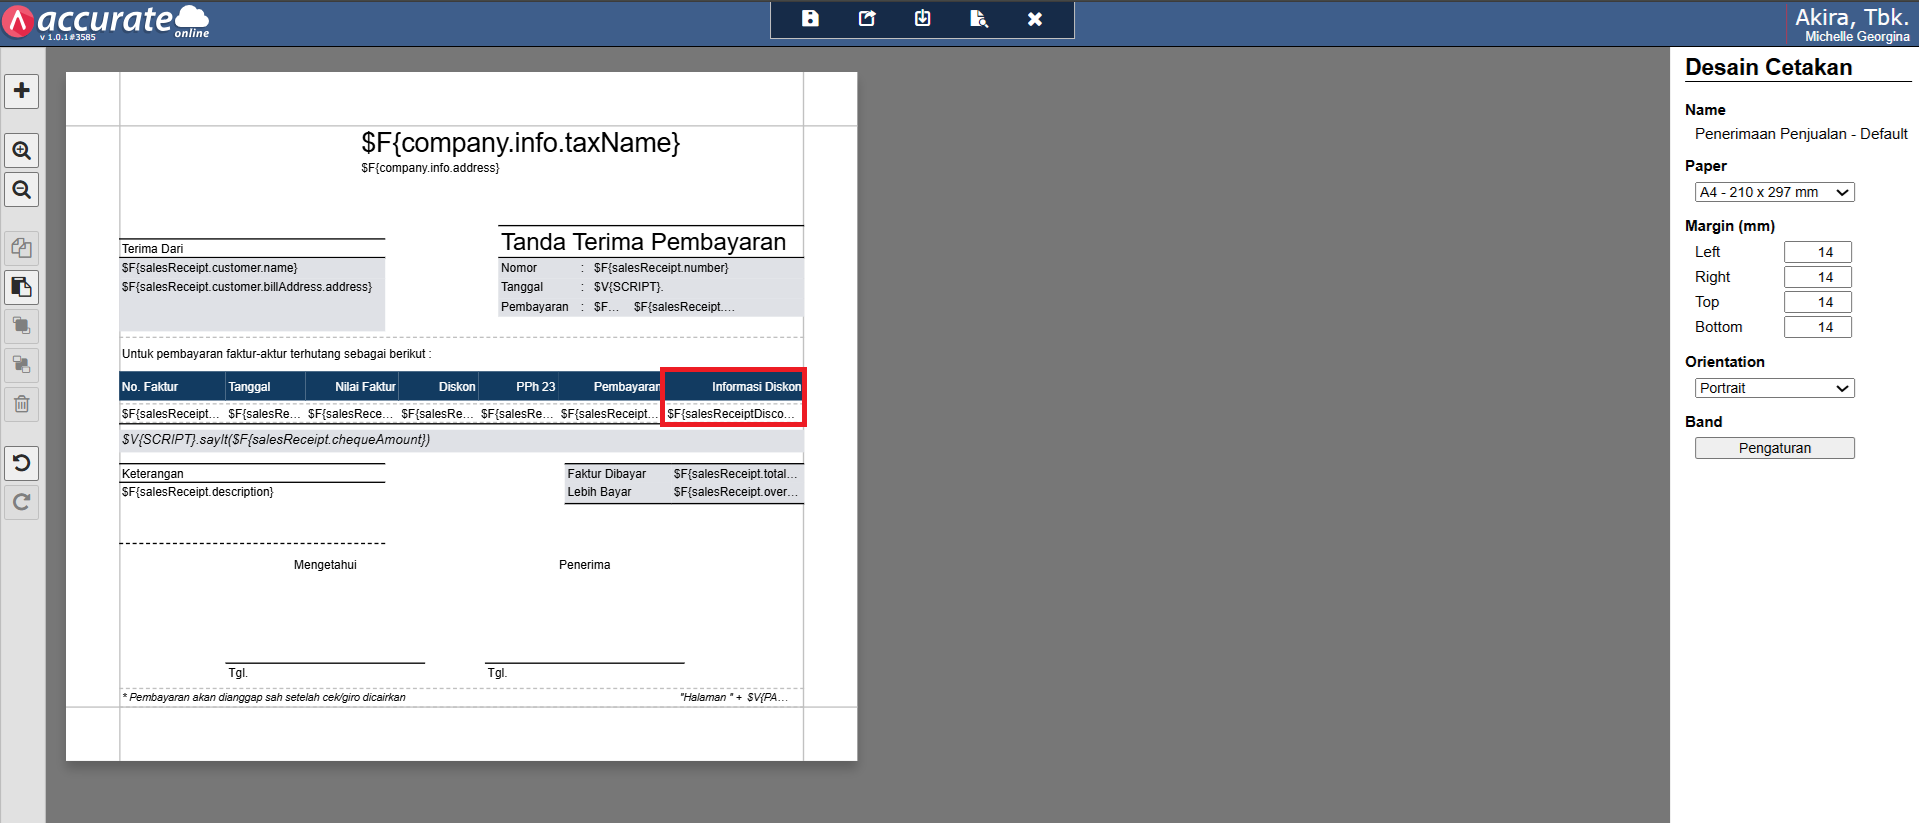Image resolution: width=1919 pixels, height=823 pixels.
Task: Close the design editor with the X icon
Action: (x=1035, y=19)
